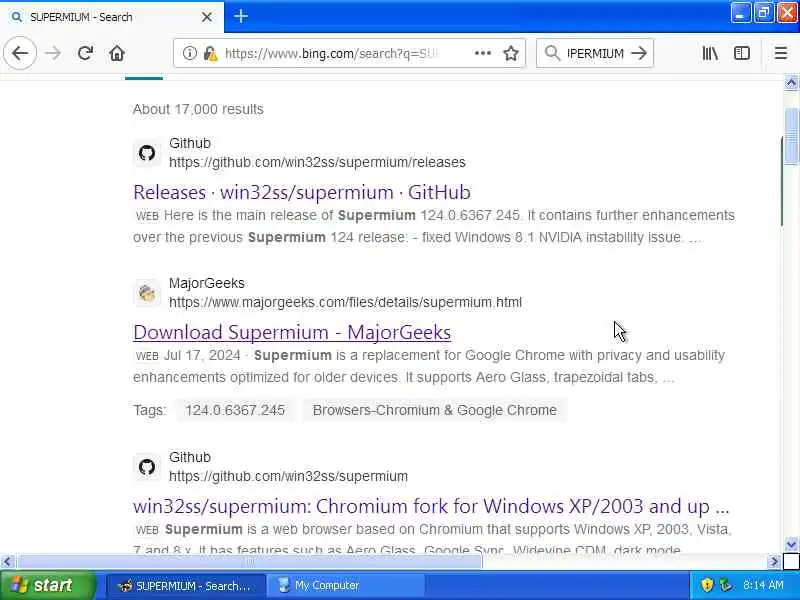Viewport: 800px width, 600px height.
Task: Switch to SUPERMIUM - Search taskbar button
Action: (x=186, y=586)
